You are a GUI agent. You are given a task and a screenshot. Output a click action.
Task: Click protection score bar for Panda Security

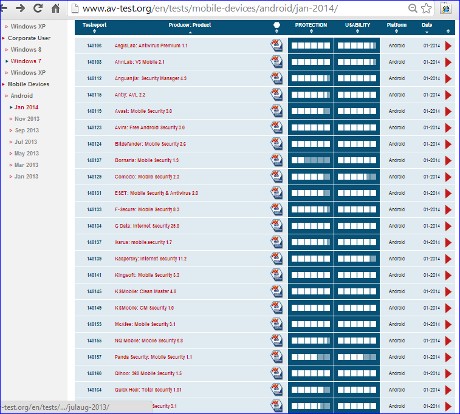click(311, 357)
